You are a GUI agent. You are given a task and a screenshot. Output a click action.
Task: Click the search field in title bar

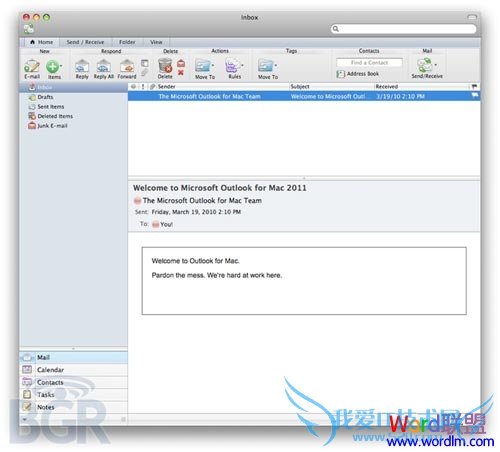coord(404,29)
